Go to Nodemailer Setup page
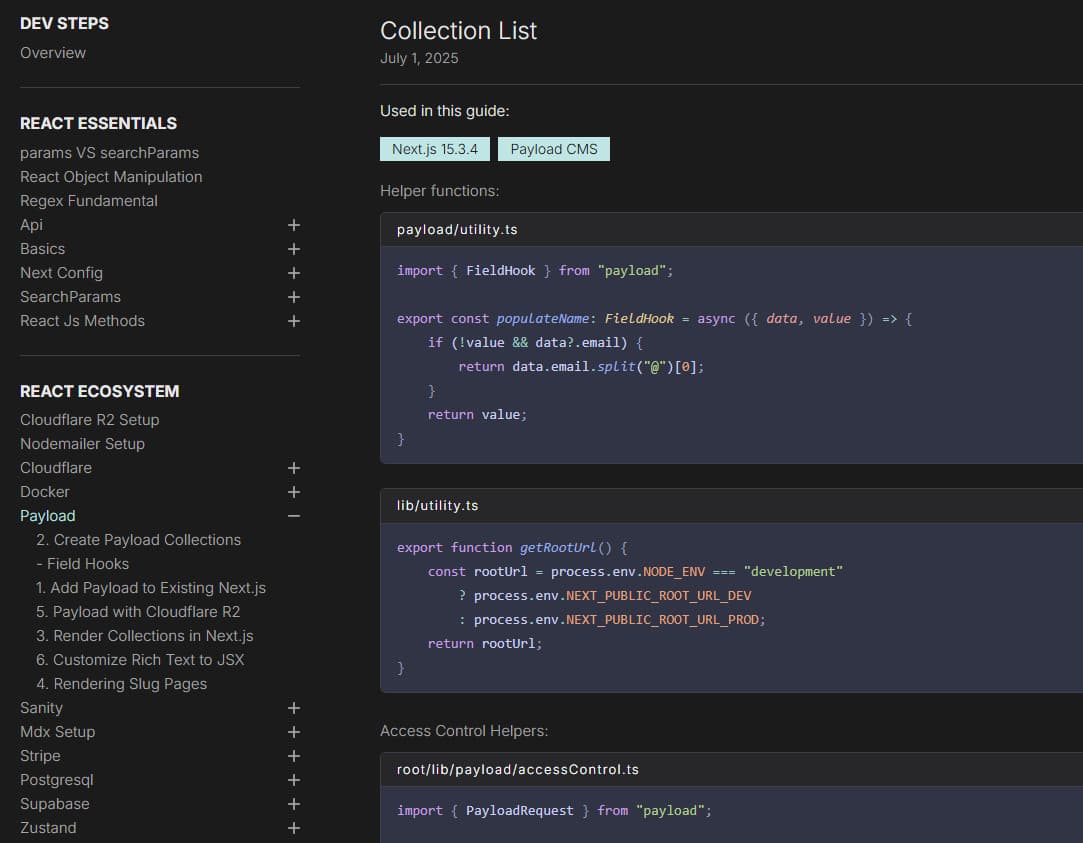This screenshot has width=1083, height=843. (82, 444)
